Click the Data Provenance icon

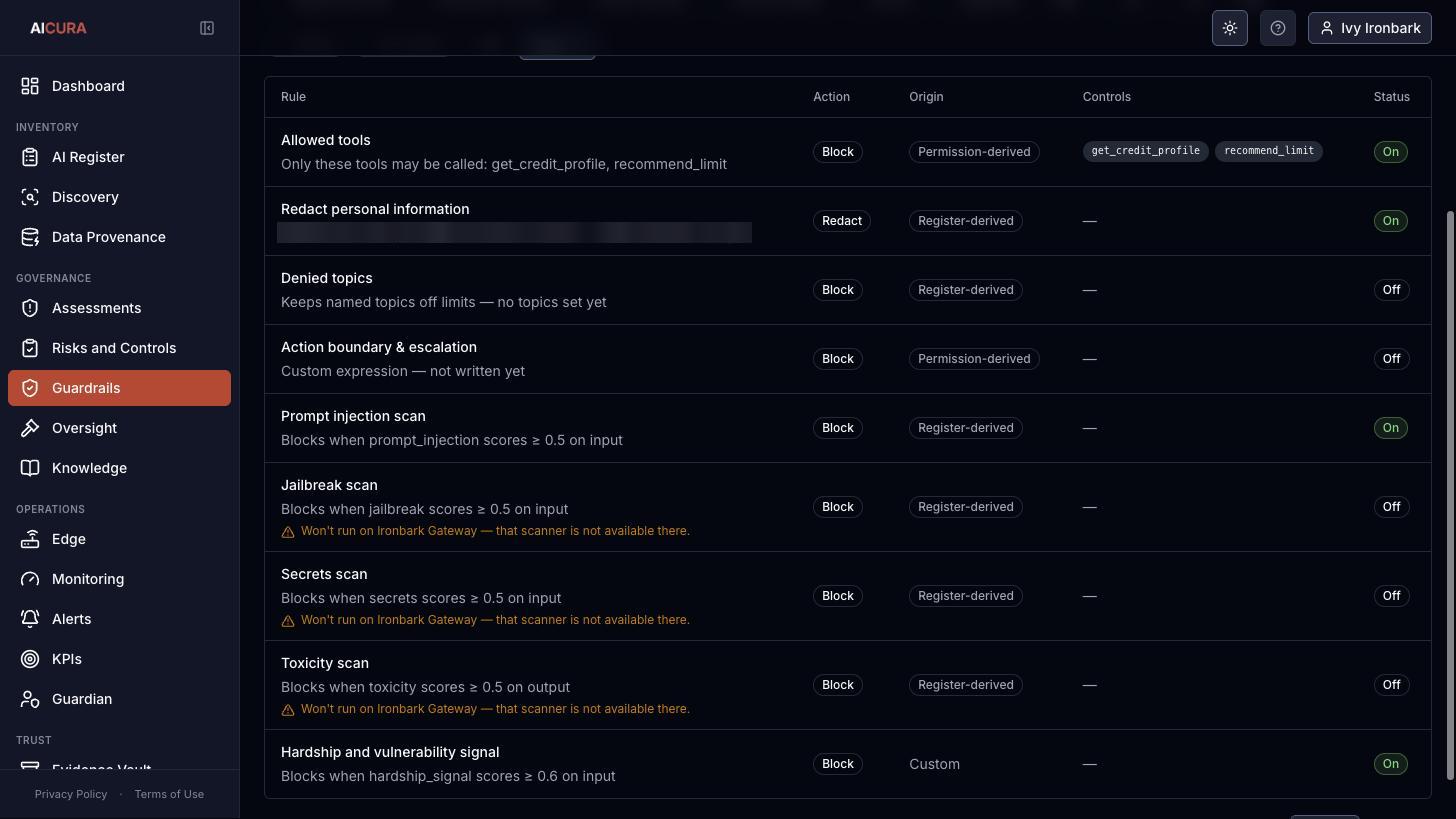click(30, 237)
